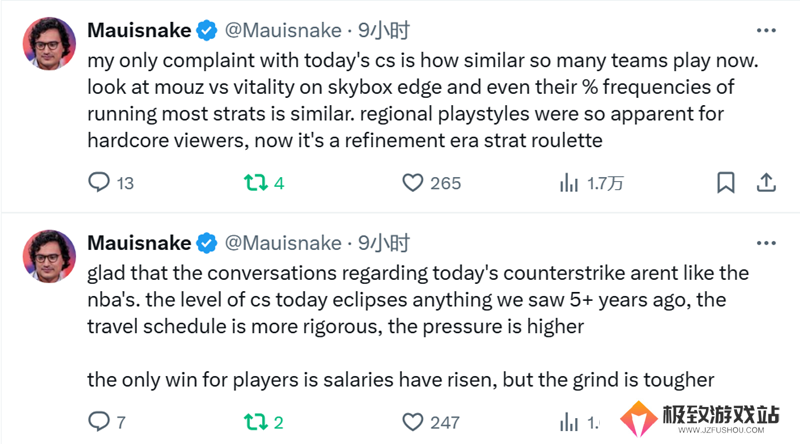800x444 pixels.
Task: Reply to the tweet about NBA conversations
Action: point(106,422)
